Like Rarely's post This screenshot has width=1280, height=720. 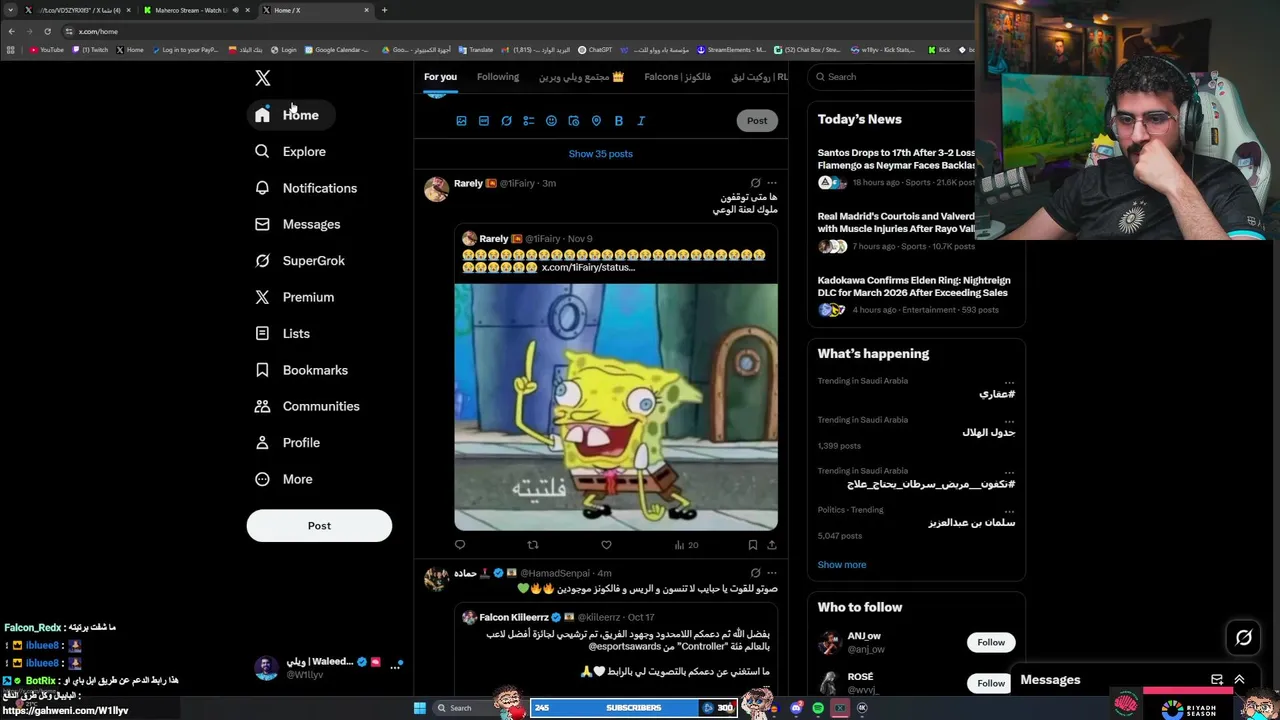(606, 545)
